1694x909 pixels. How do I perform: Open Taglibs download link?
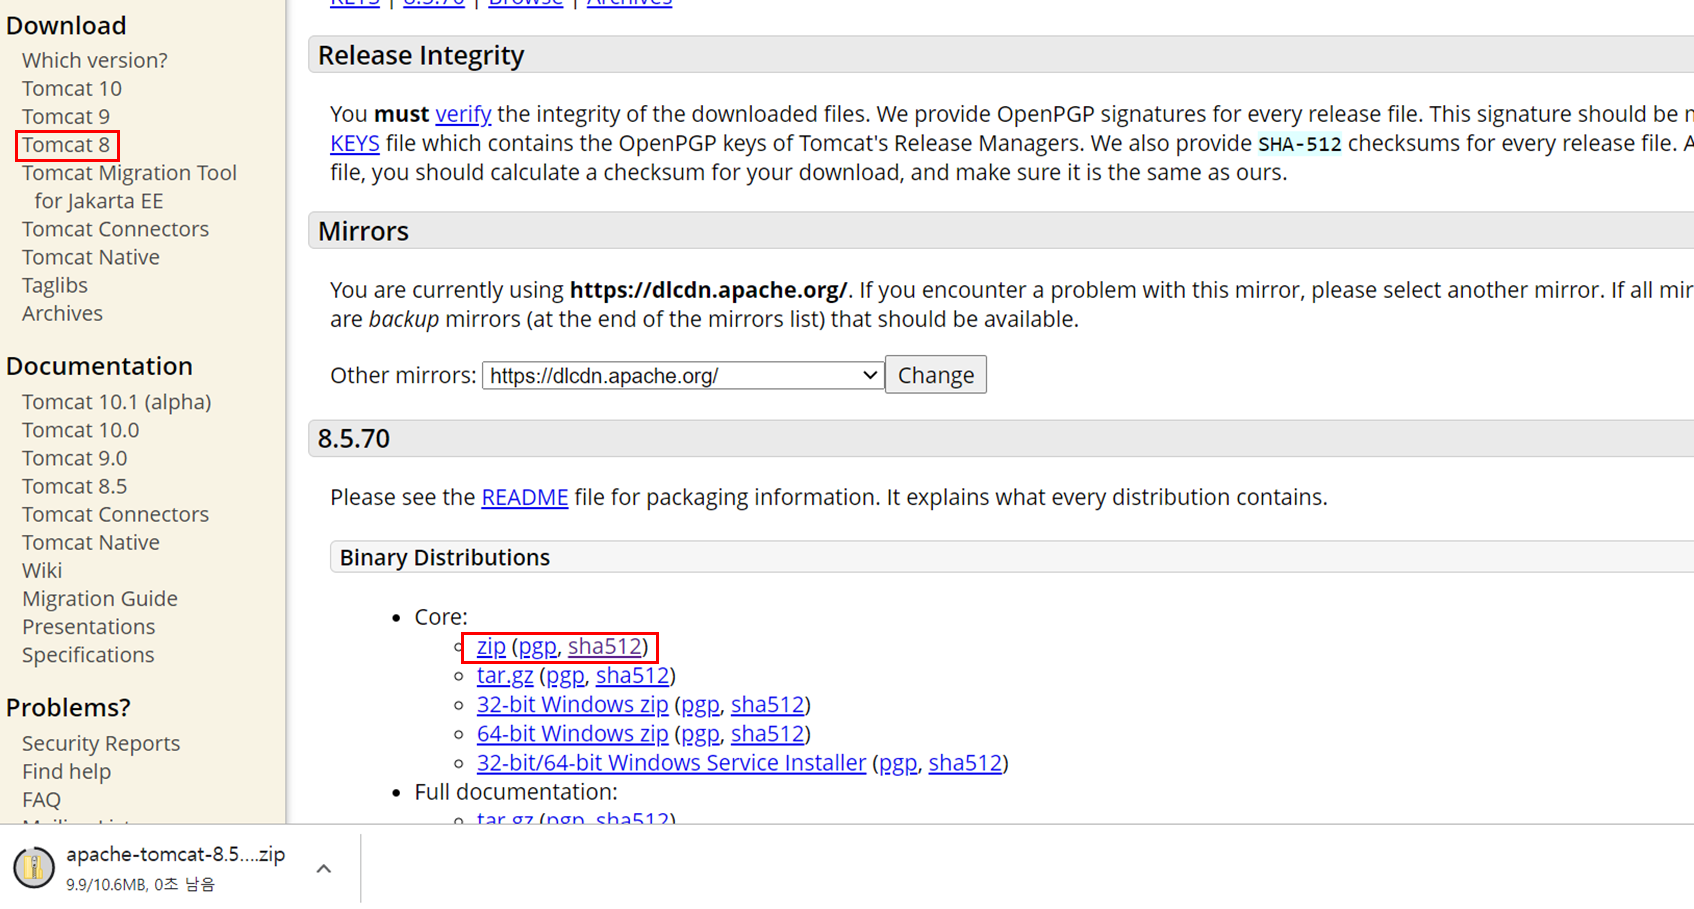(55, 285)
